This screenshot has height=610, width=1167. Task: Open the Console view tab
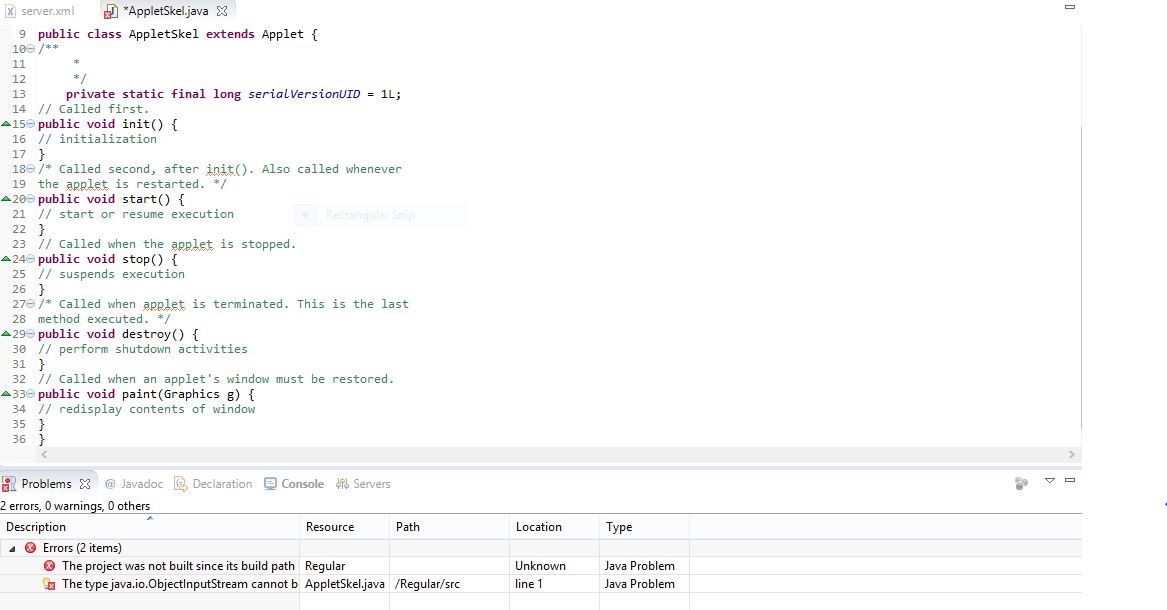coord(294,484)
